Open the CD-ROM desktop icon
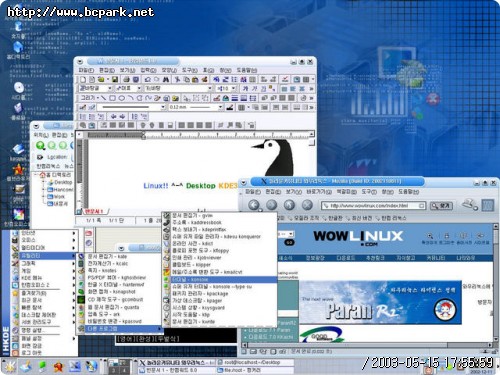Screen dimensions: 500x375 [x=19, y=88]
